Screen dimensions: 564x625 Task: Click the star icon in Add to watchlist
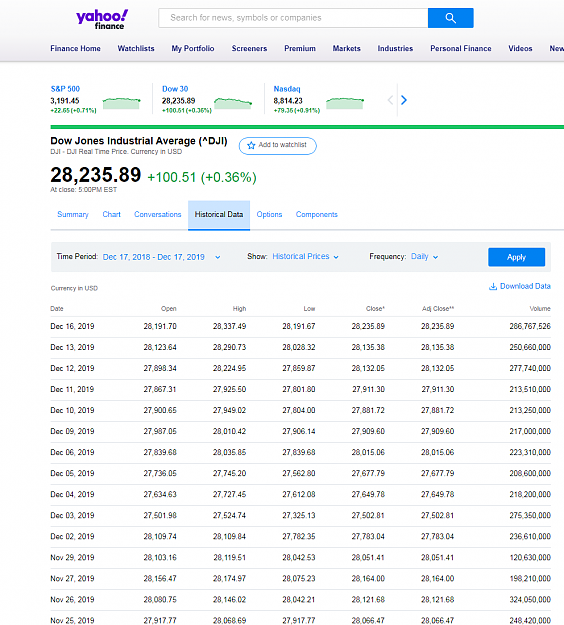(x=251, y=145)
